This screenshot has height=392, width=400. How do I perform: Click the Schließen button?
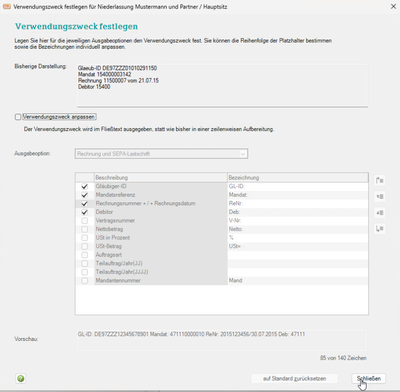pyautogui.click(x=369, y=378)
